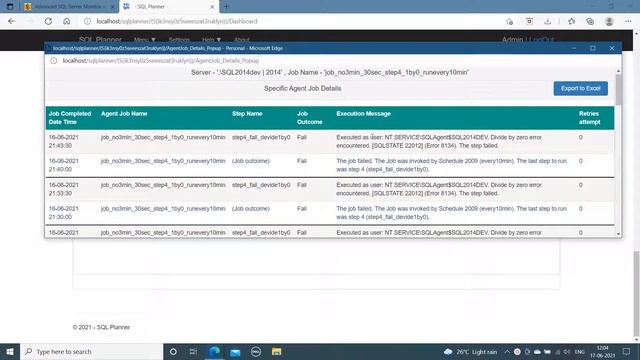Open Dell app icon on taskbar
The height and width of the screenshot is (360, 640).
tap(256, 351)
